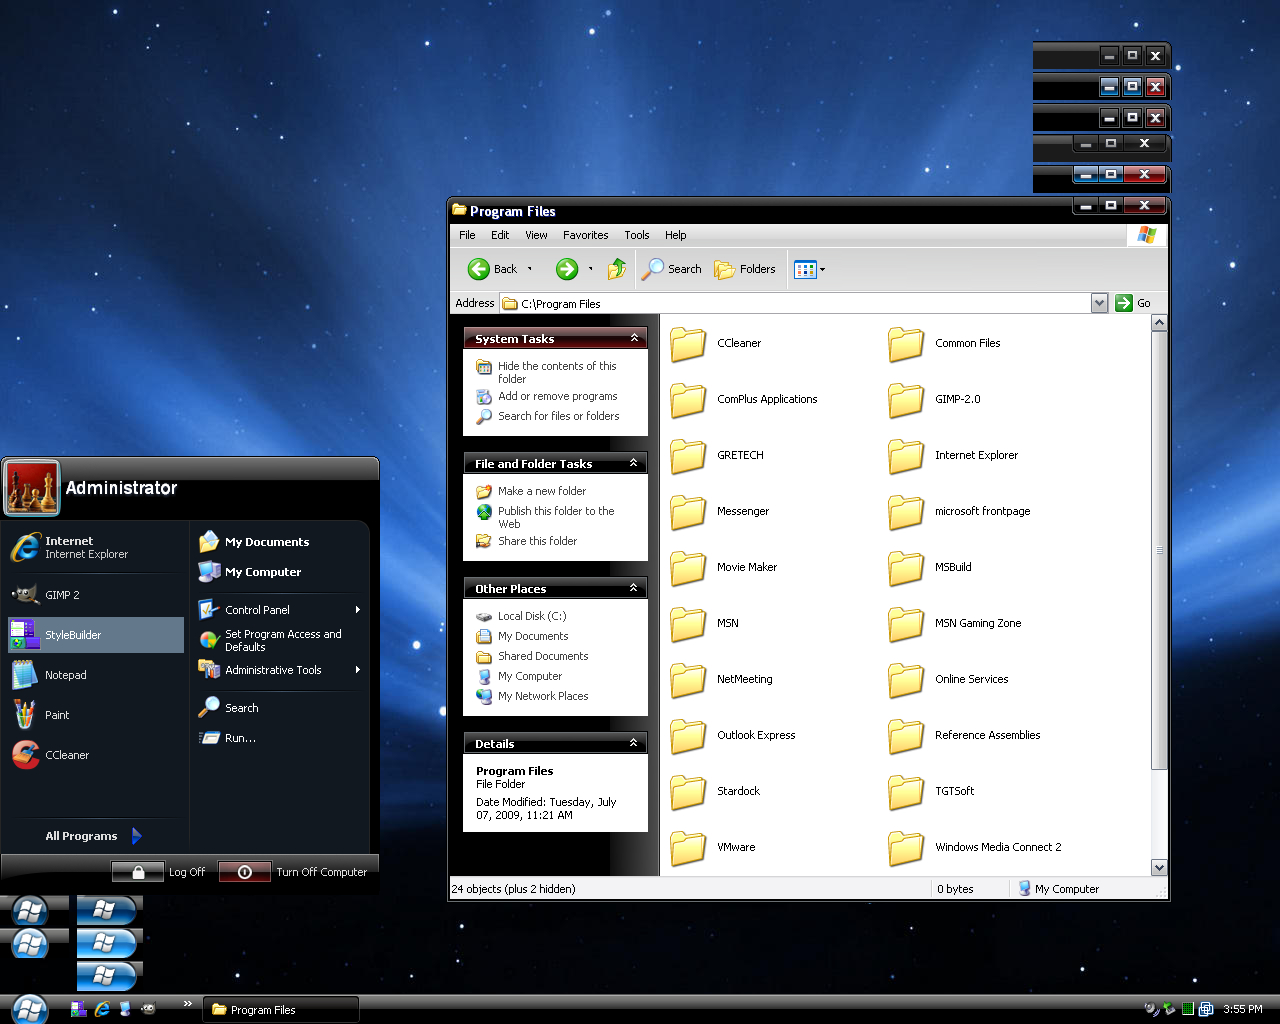Image resolution: width=1280 pixels, height=1024 pixels.
Task: Click Search for files or folders
Action: [547, 416]
